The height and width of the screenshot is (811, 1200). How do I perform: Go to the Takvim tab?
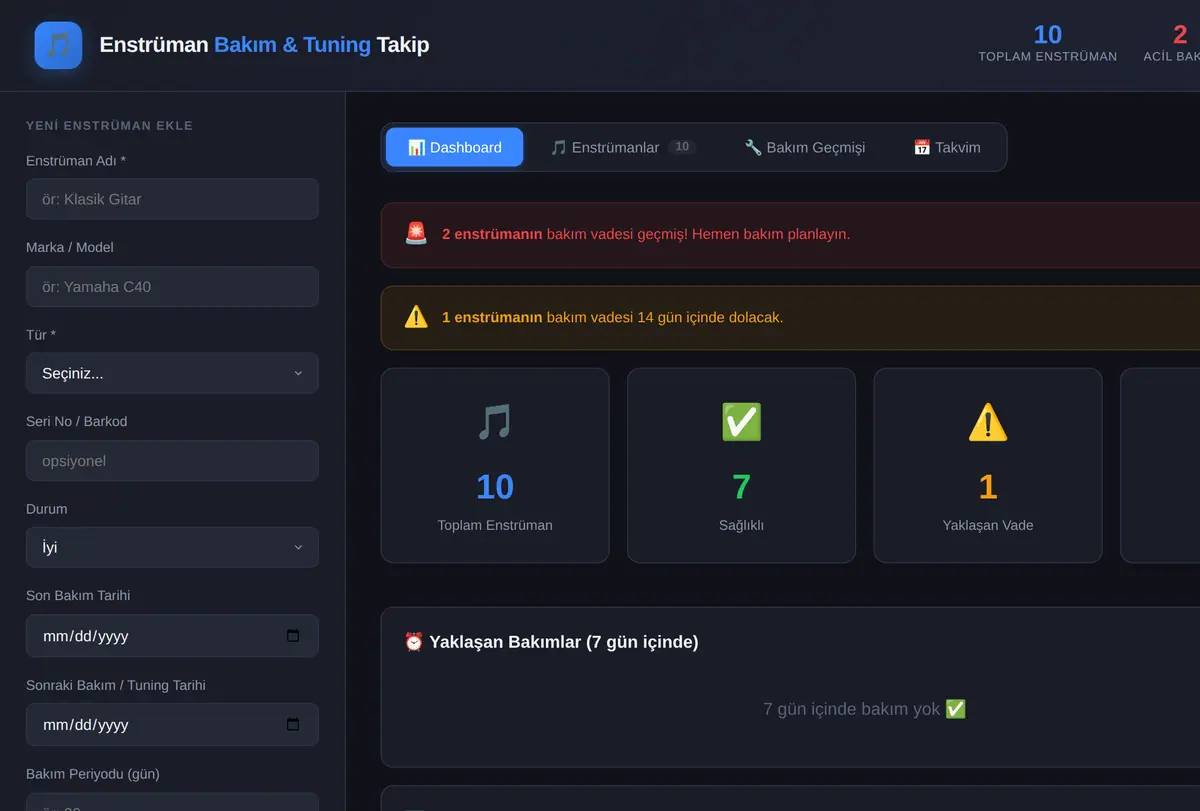tap(947, 147)
